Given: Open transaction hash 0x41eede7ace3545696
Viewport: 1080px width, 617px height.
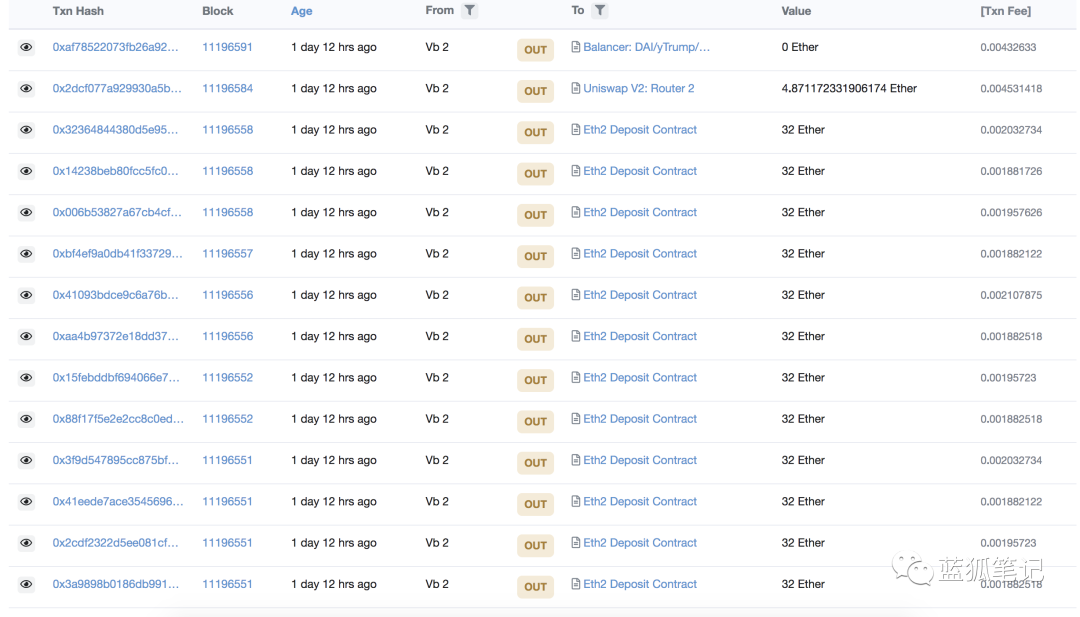Looking at the screenshot, I should pyautogui.click(x=118, y=502).
